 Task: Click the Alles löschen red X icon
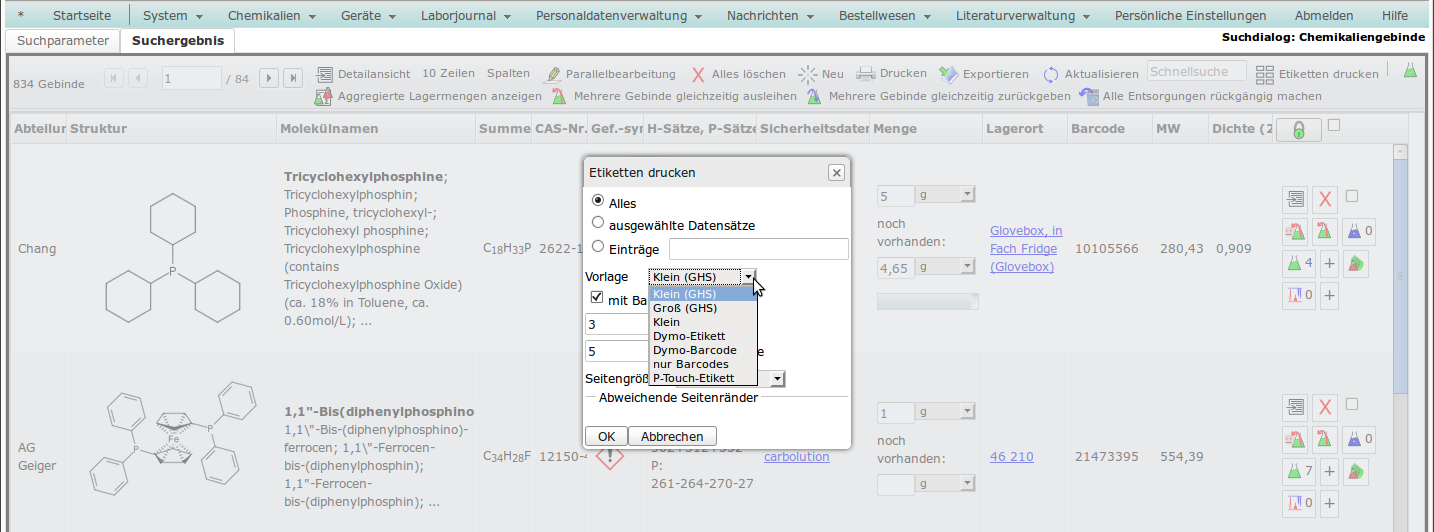click(699, 75)
